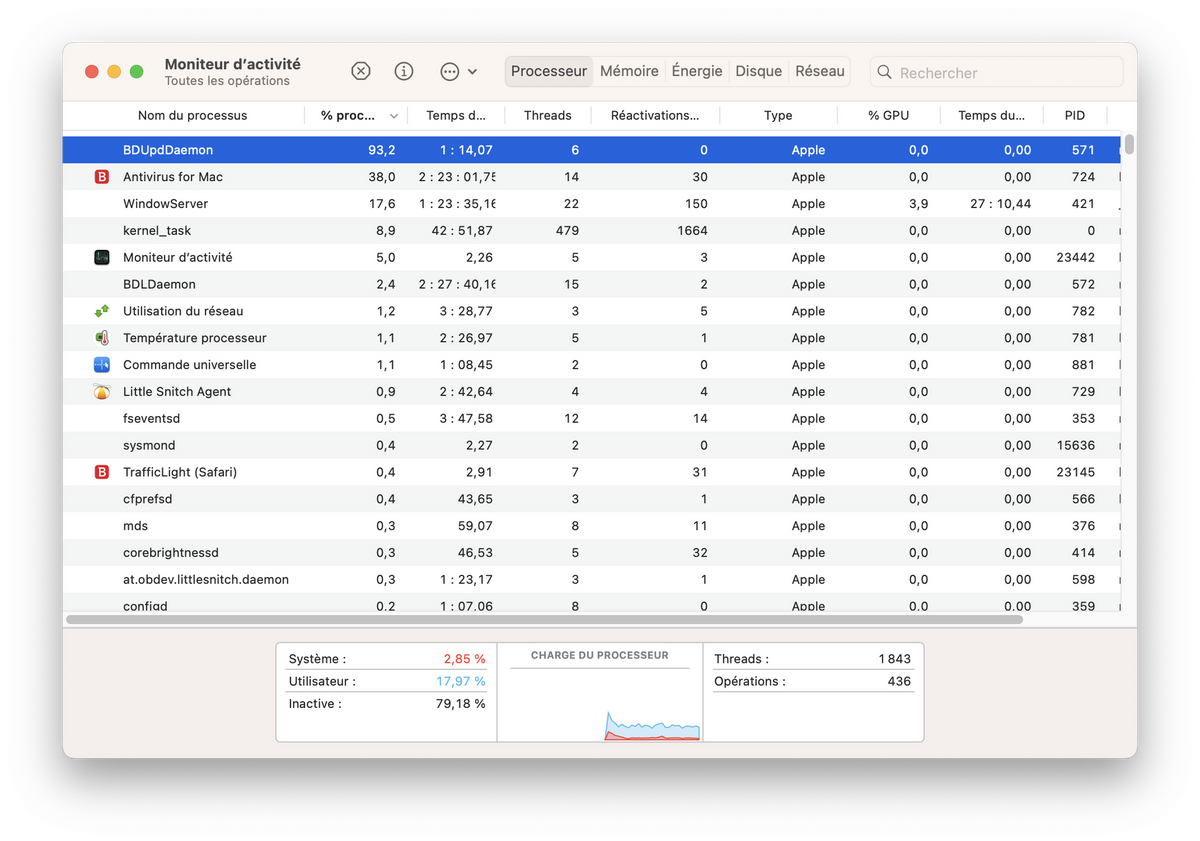Select the kernel_task process row

point(591,231)
